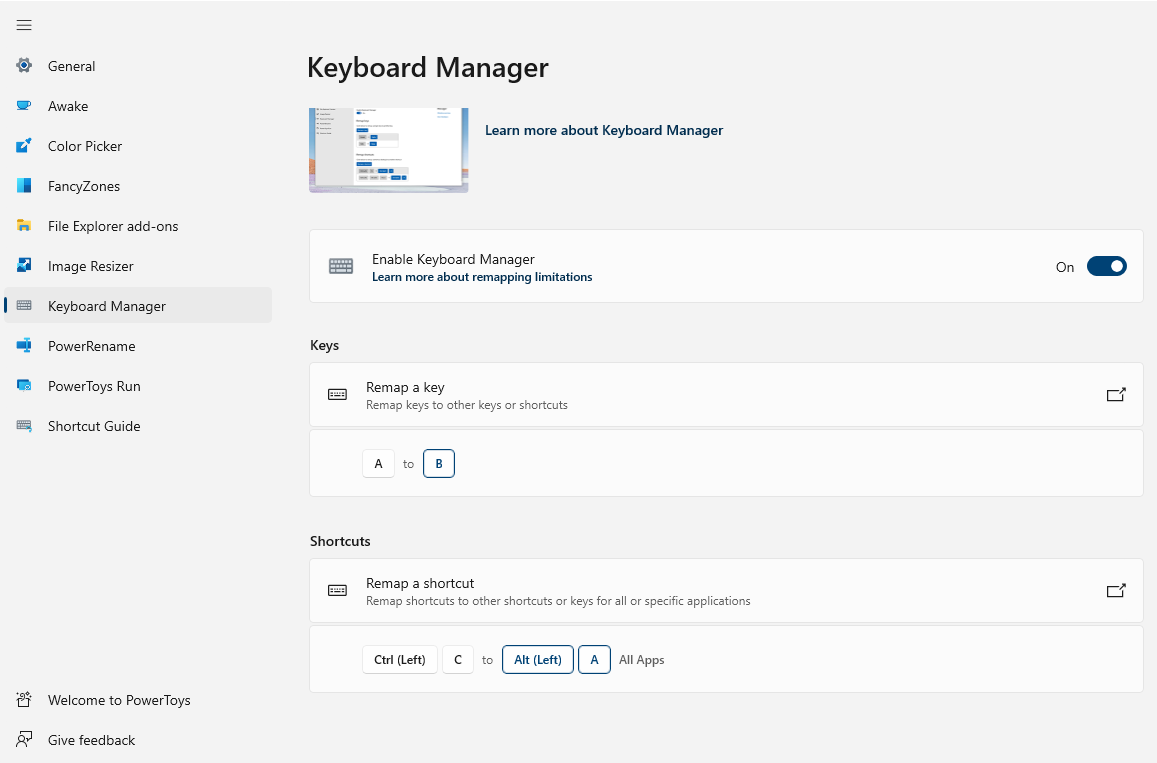Open Image Resizer from the sidebar

tap(24, 266)
